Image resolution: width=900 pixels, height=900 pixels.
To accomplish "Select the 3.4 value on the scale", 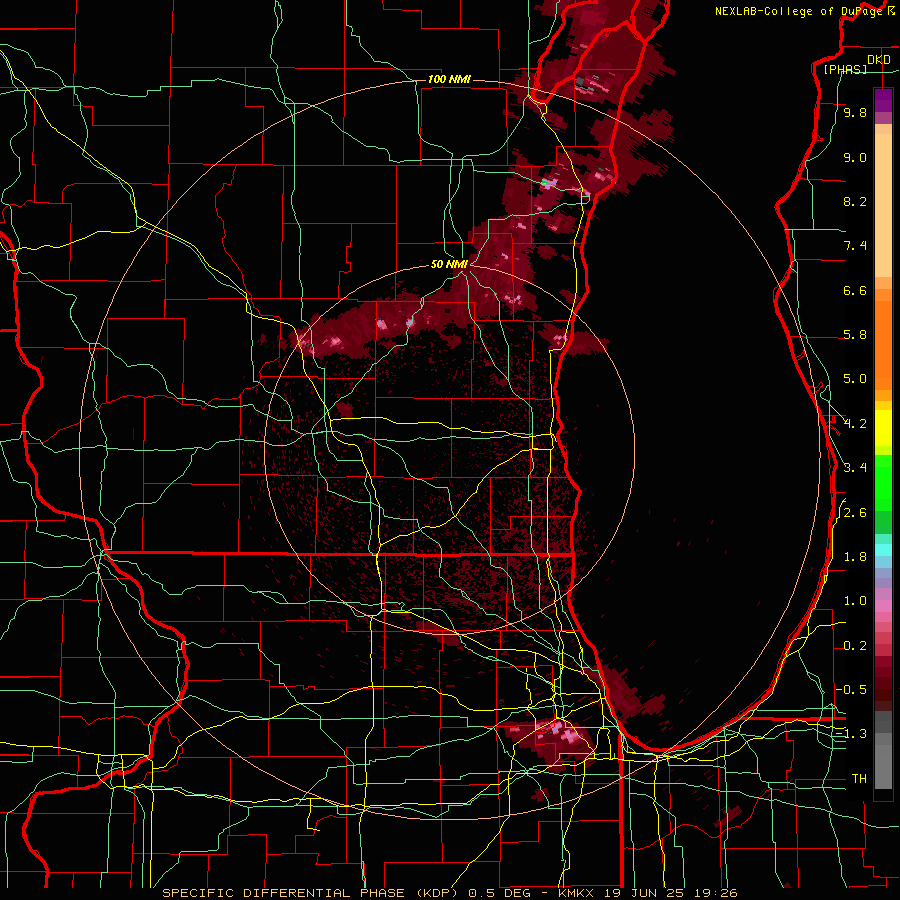I will click(855, 468).
